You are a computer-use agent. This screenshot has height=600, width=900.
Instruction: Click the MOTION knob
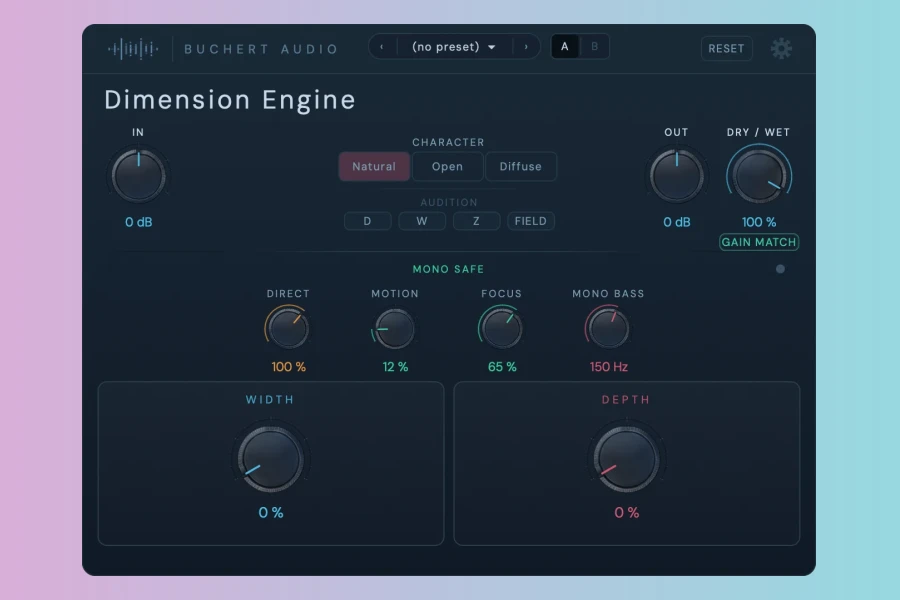395,328
